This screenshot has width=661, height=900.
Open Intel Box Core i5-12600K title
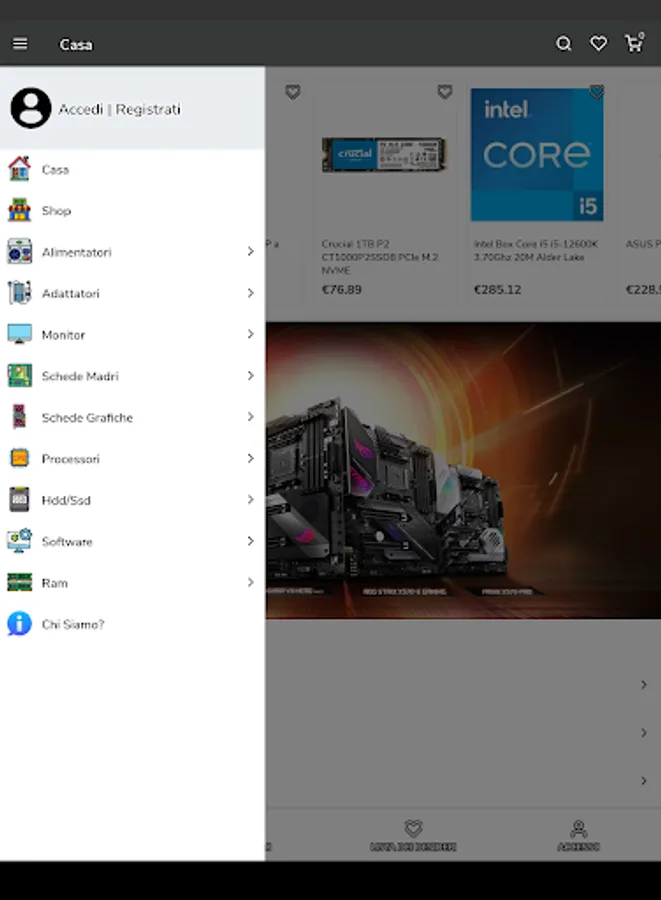[536, 250]
